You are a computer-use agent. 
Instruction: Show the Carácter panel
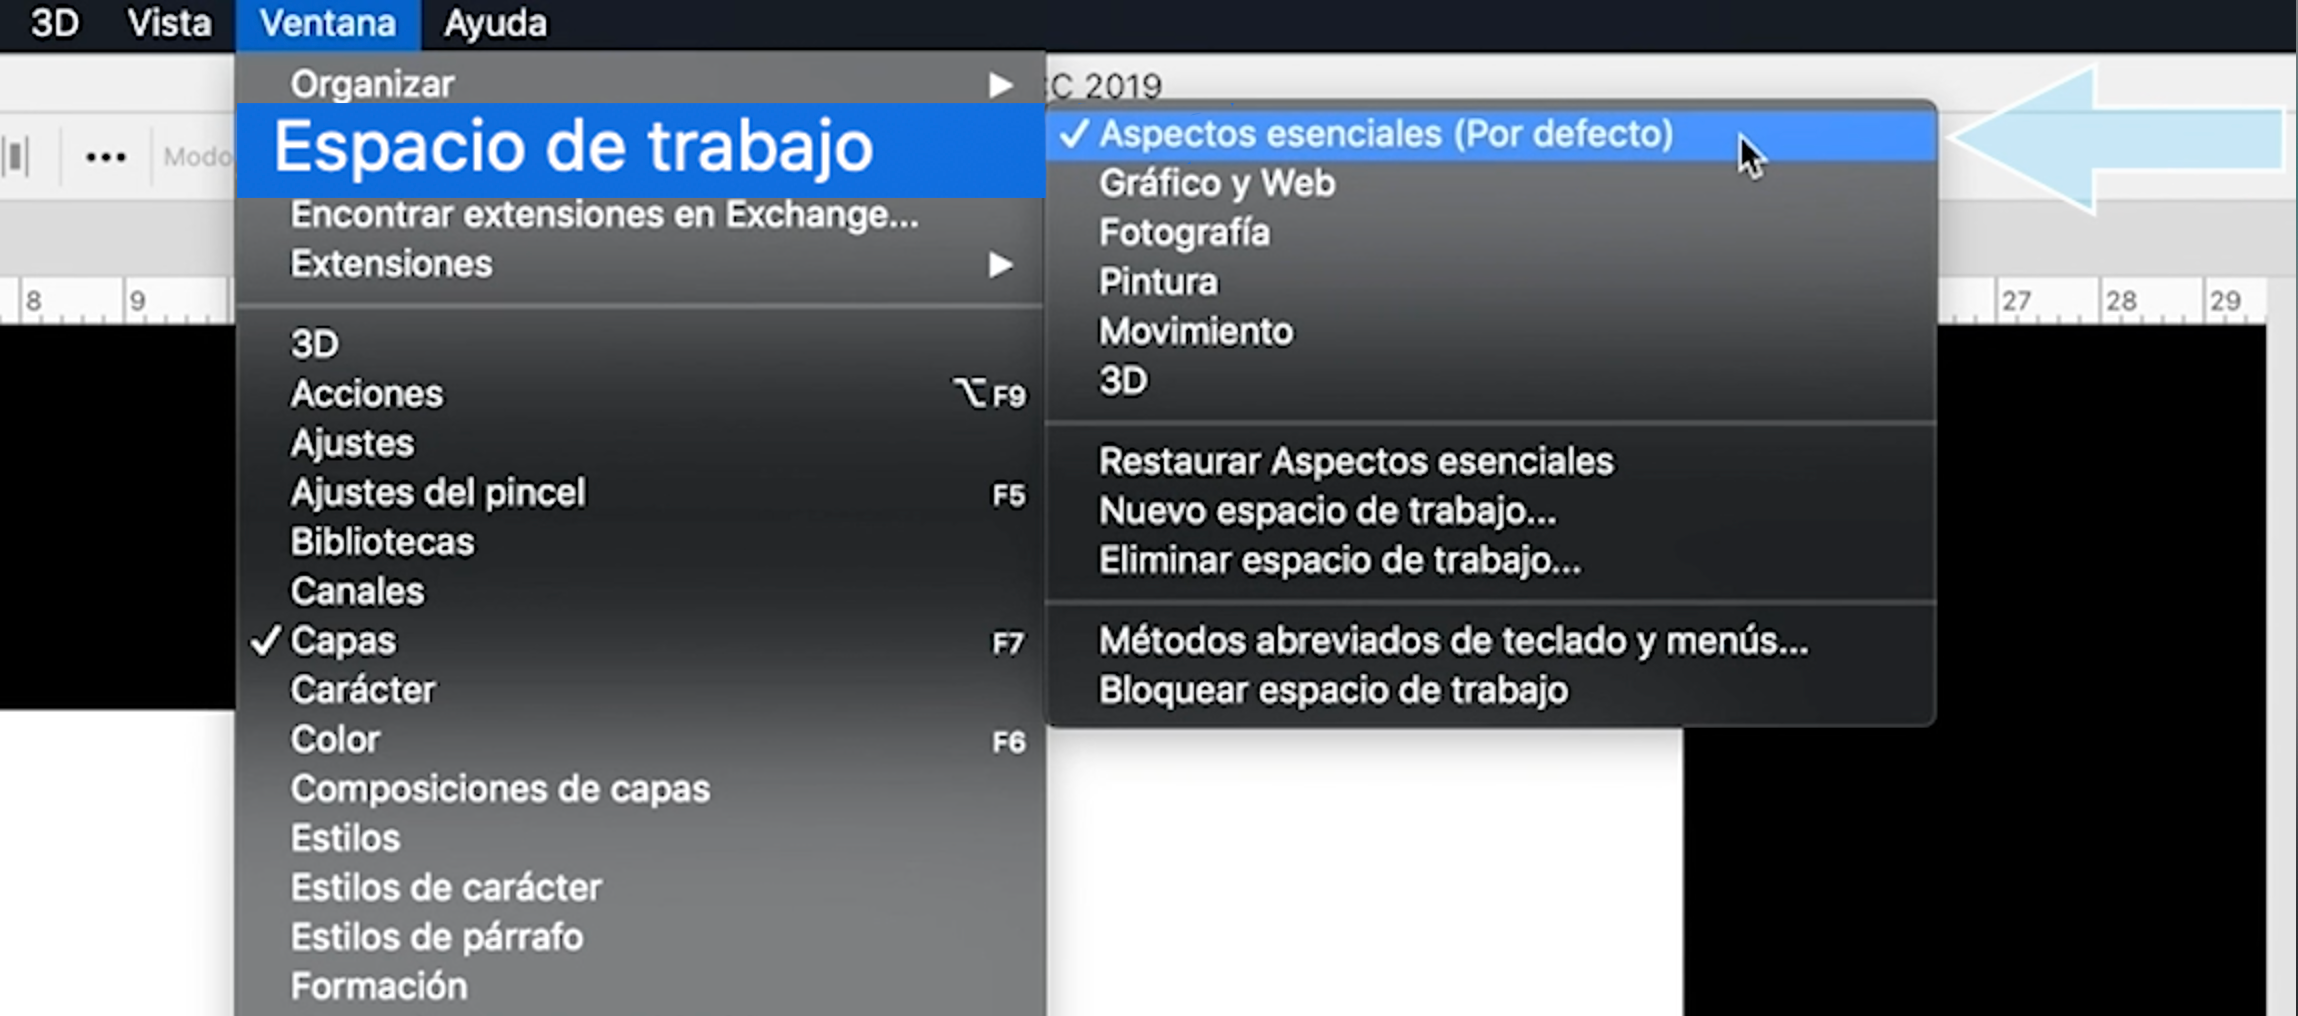pyautogui.click(x=641, y=690)
